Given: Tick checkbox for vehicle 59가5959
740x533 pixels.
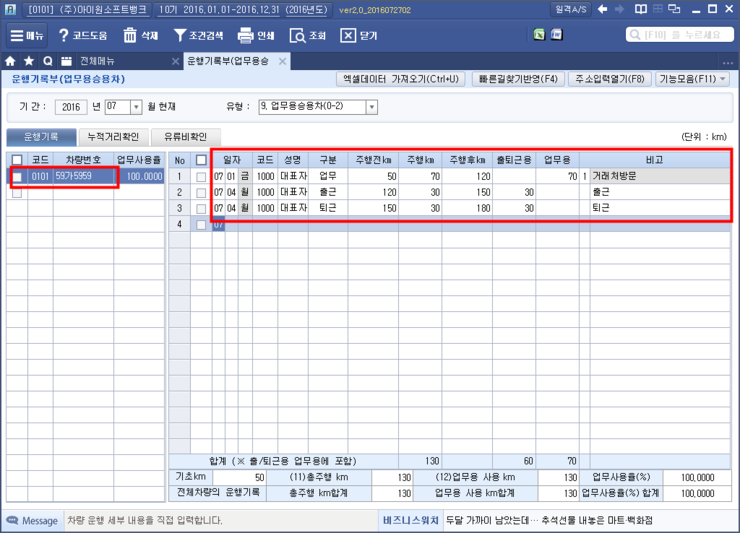Looking at the screenshot, I should pos(16,177).
